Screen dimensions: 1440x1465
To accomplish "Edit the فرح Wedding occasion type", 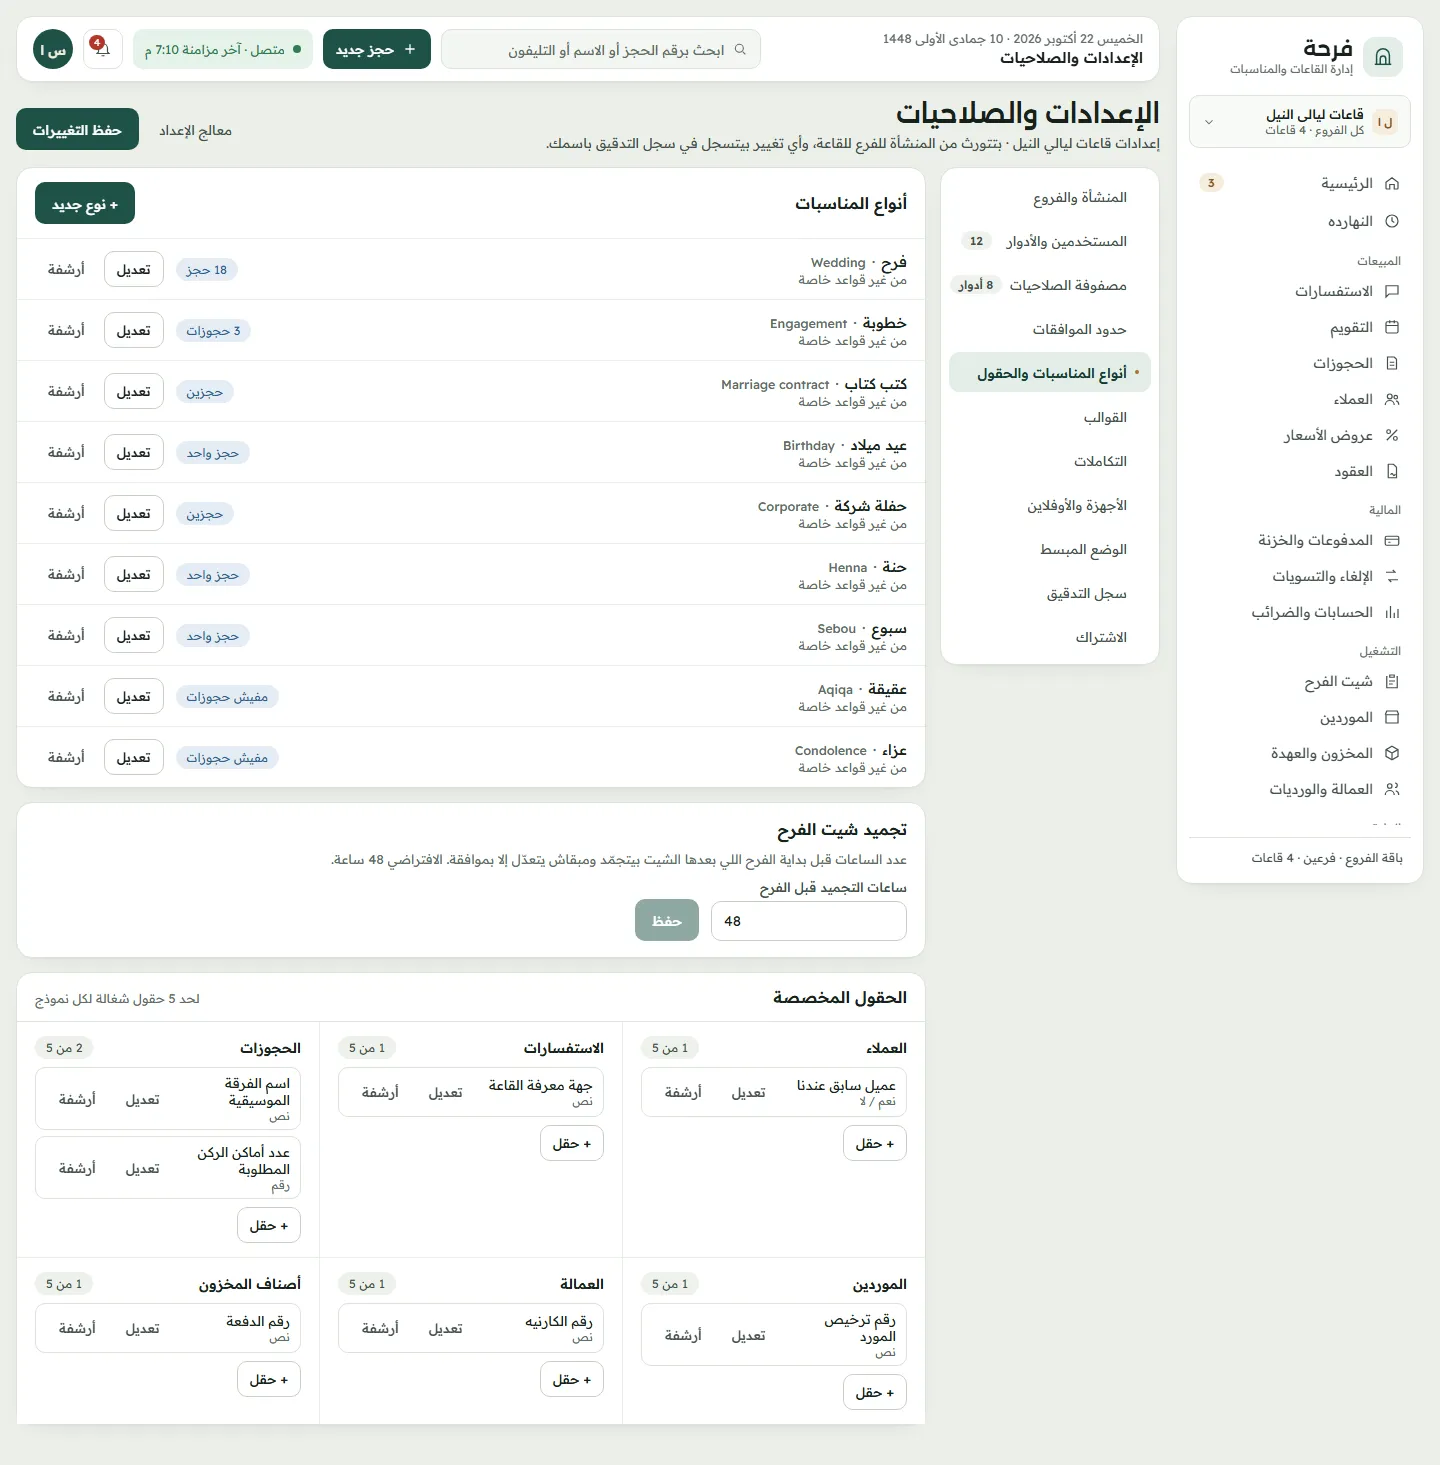I will coord(133,269).
